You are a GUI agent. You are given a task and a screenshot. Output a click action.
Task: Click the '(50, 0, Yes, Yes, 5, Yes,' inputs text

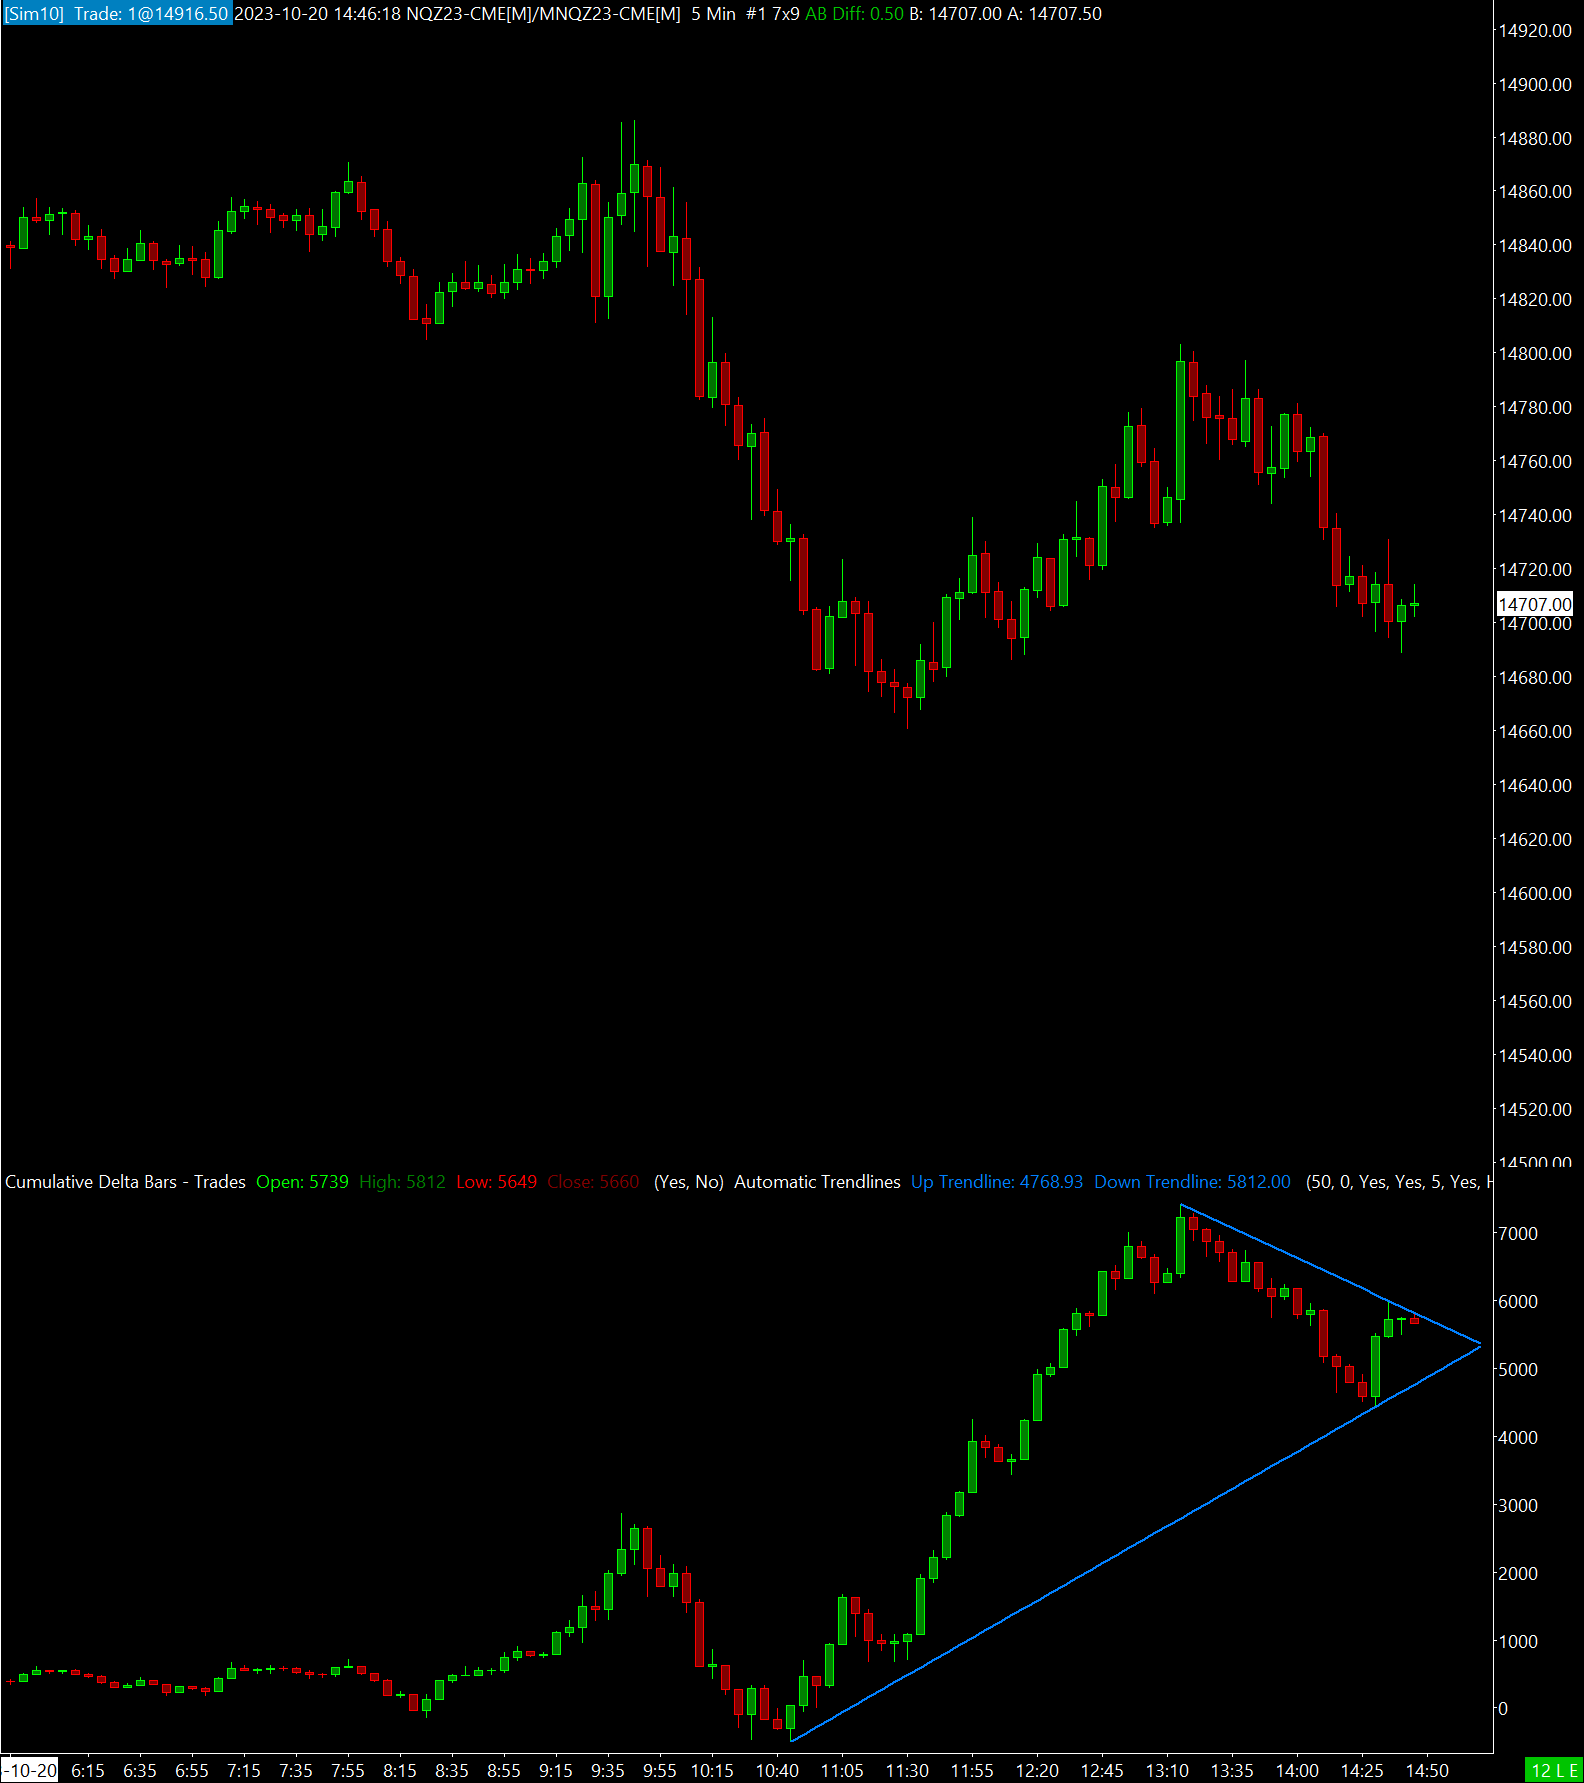pos(1393,1182)
